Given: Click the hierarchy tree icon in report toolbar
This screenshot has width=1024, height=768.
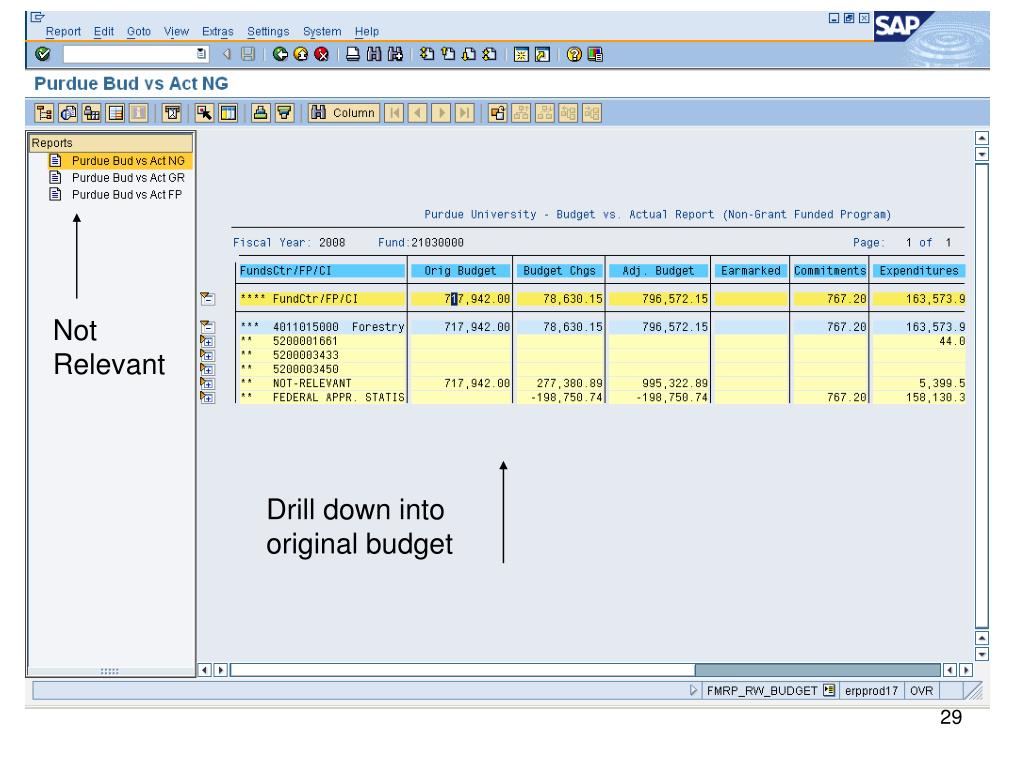Looking at the screenshot, I should tap(44, 113).
